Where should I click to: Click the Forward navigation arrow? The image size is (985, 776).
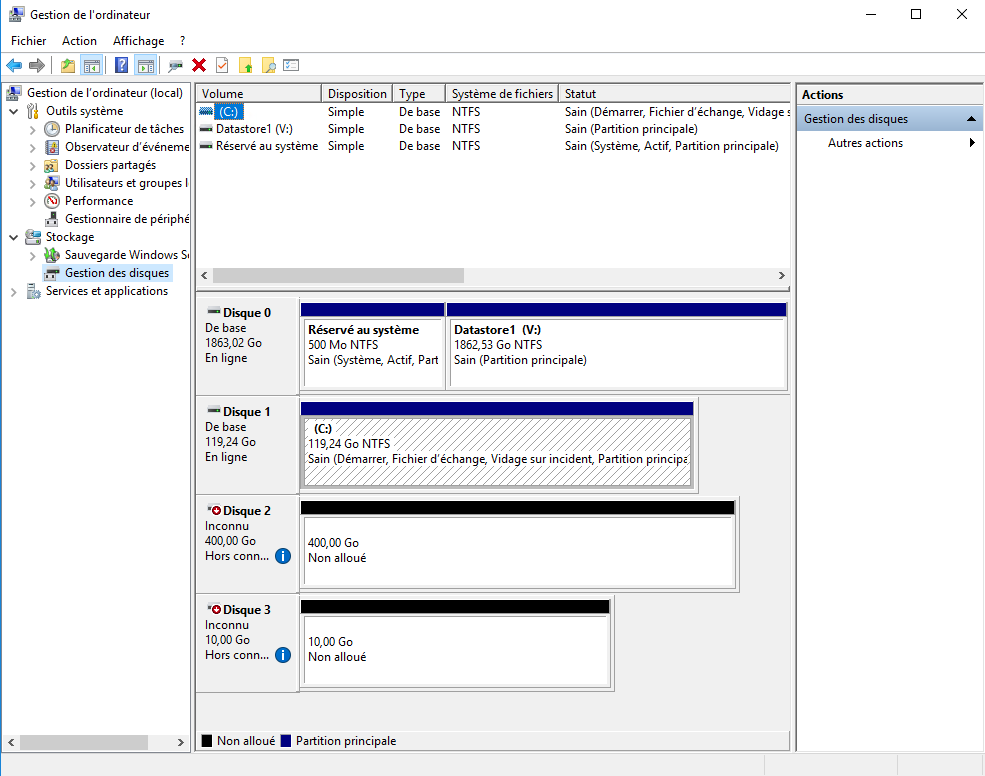click(x=38, y=65)
